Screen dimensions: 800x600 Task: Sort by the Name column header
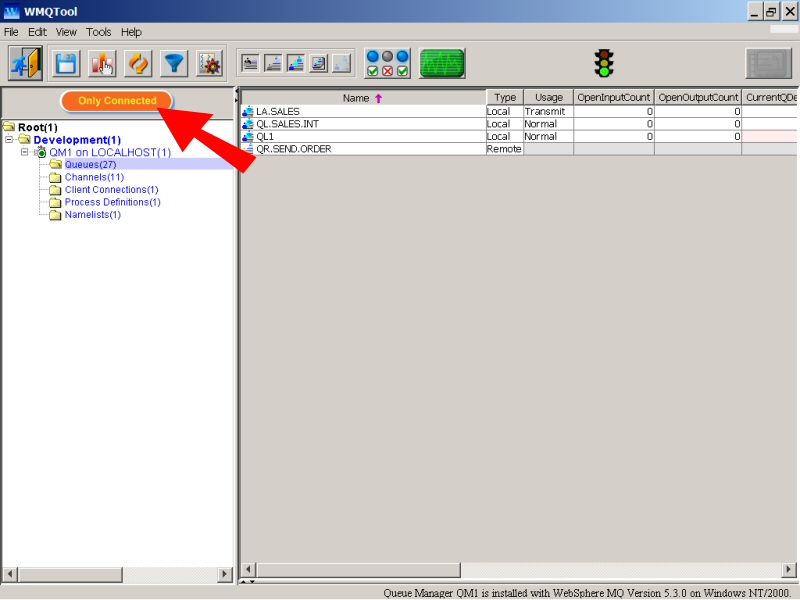363,97
